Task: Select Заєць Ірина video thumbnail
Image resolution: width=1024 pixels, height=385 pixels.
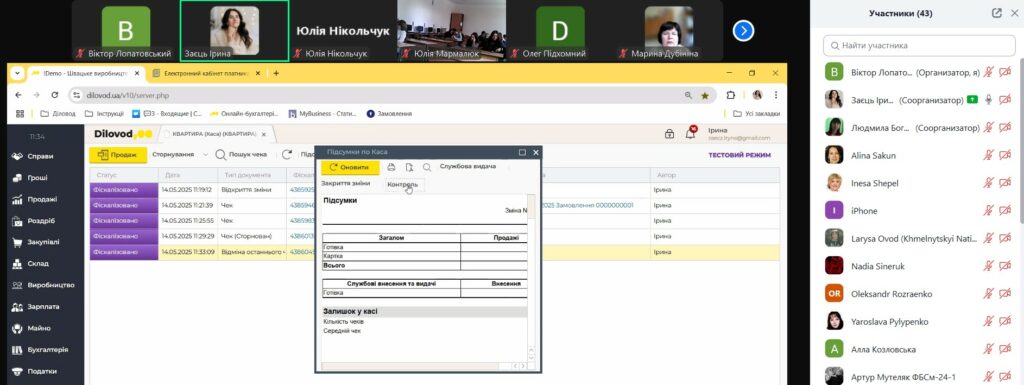Action: pos(234,31)
